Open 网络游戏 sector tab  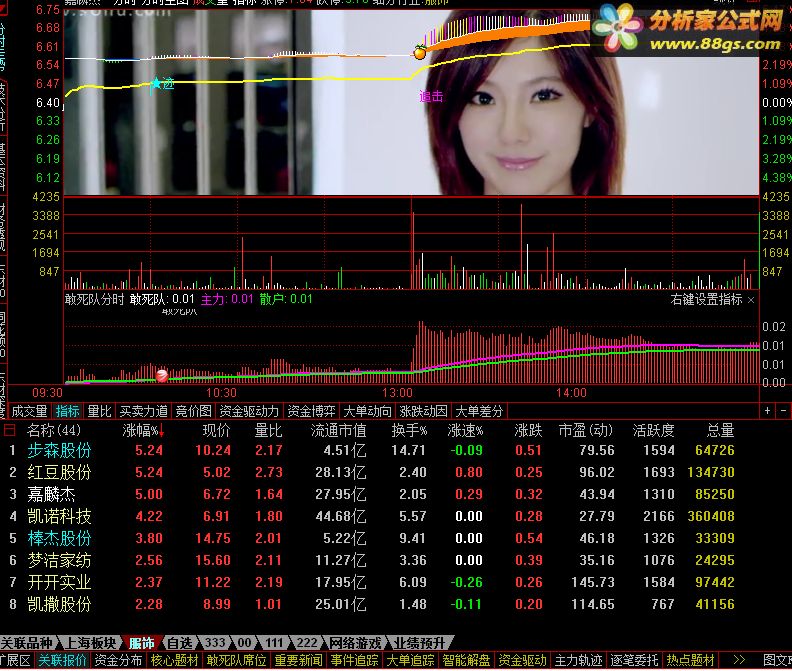click(355, 643)
